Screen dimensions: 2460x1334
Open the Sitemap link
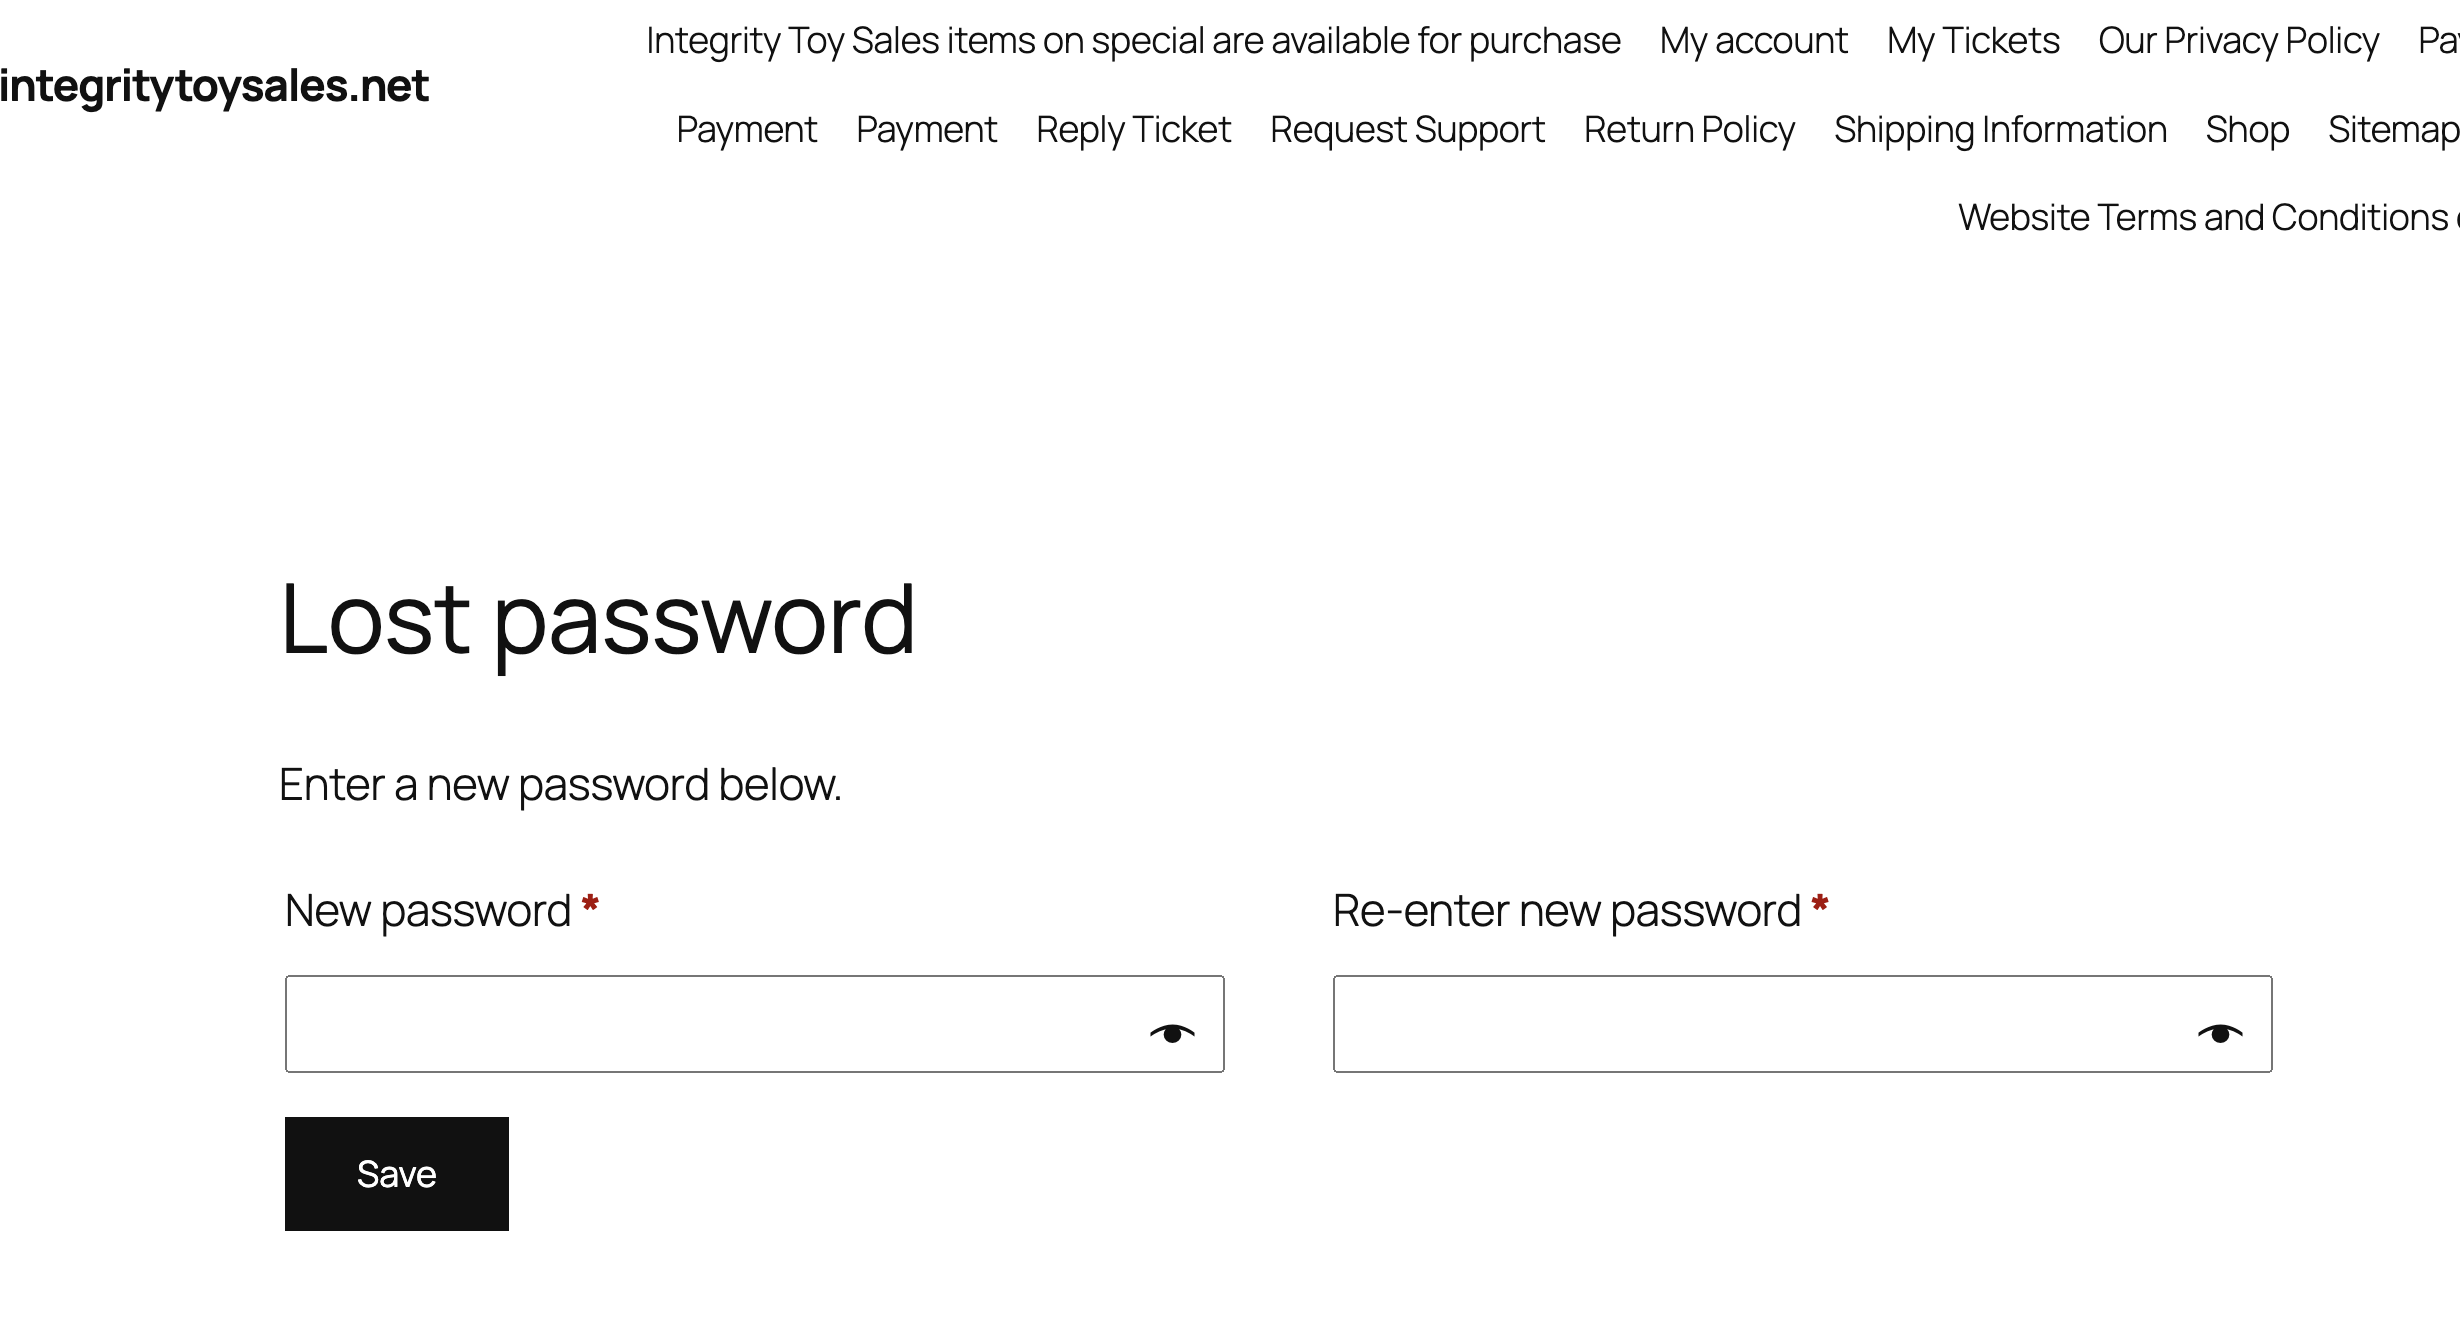[x=2393, y=130]
